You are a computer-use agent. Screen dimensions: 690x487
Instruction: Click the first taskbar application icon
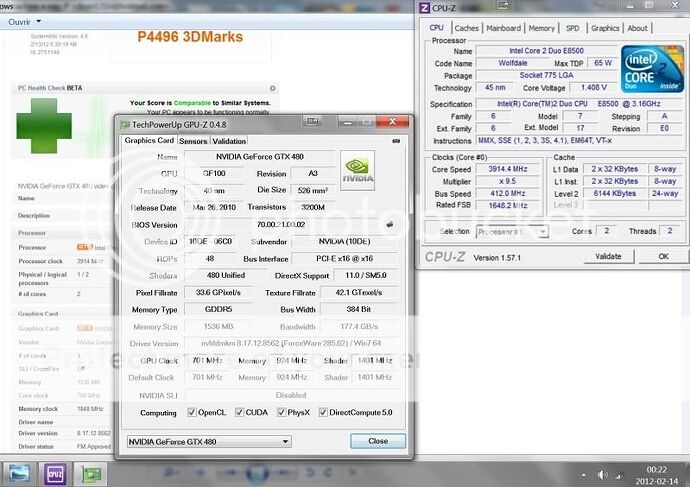20,472
